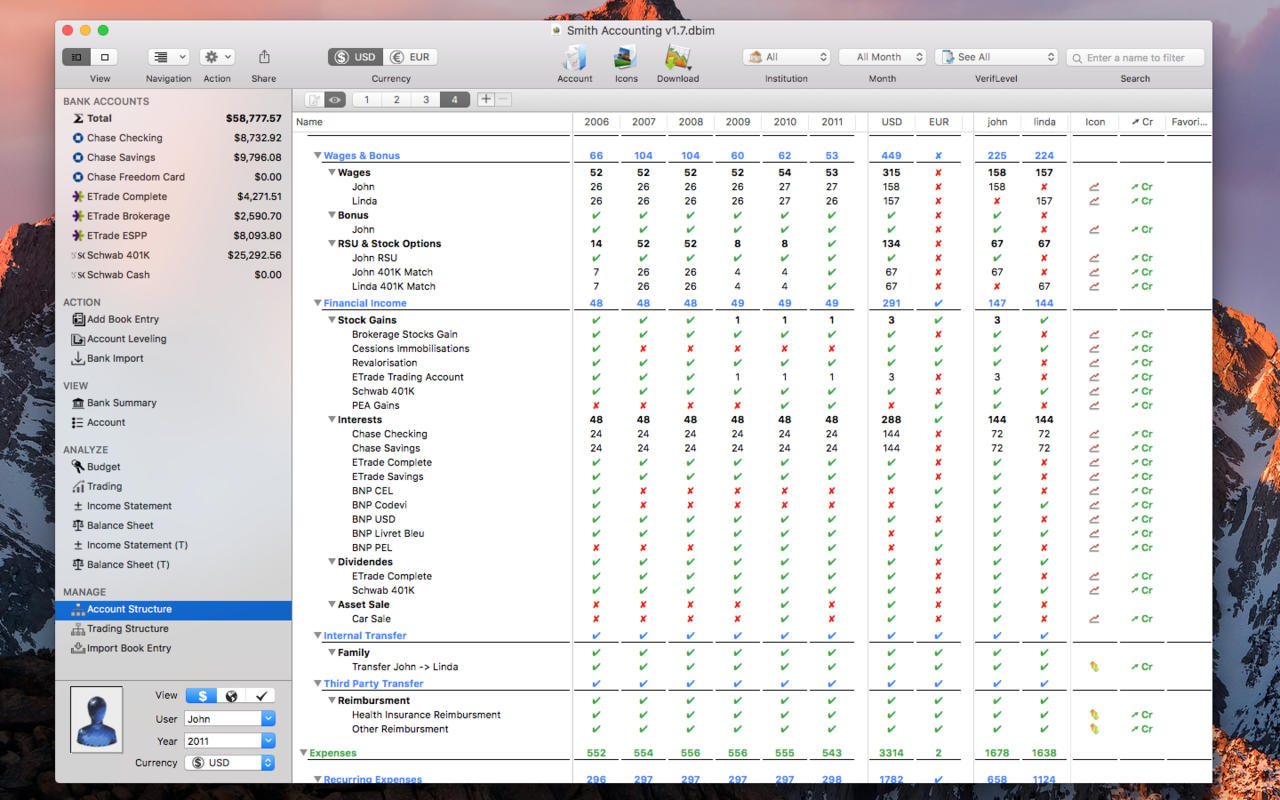Toggle the eye visibility button
Screen dimensions: 1280x800
[x=335, y=99]
